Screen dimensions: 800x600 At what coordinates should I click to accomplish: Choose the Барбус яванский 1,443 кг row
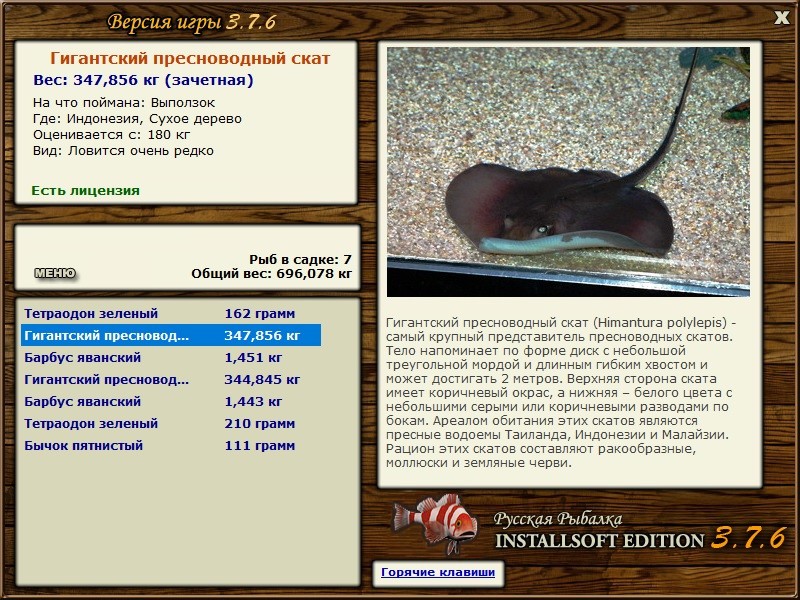[x=171, y=401]
